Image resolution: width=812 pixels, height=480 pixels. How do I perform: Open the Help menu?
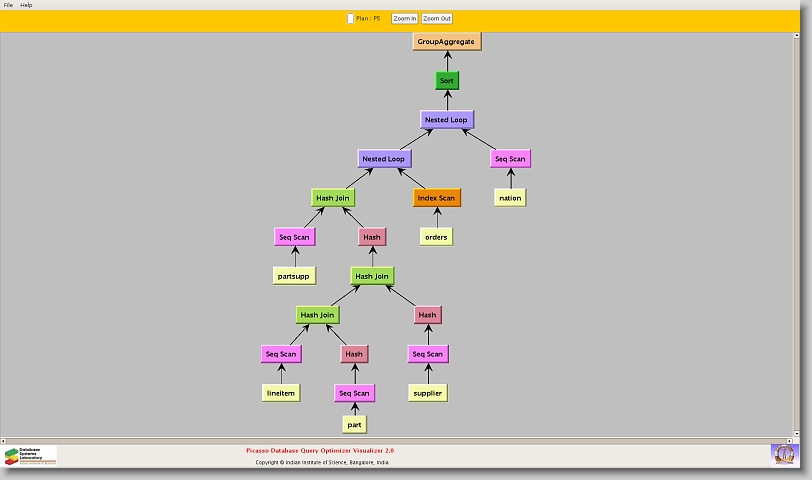[27, 5]
